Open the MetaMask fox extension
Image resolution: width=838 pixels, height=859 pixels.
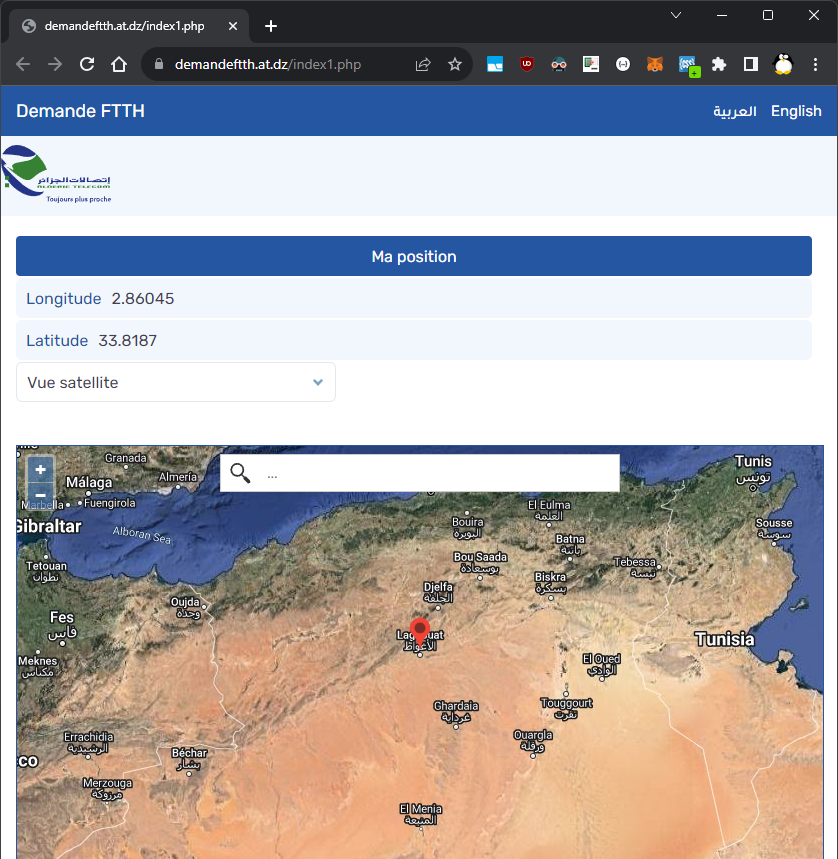click(x=655, y=64)
